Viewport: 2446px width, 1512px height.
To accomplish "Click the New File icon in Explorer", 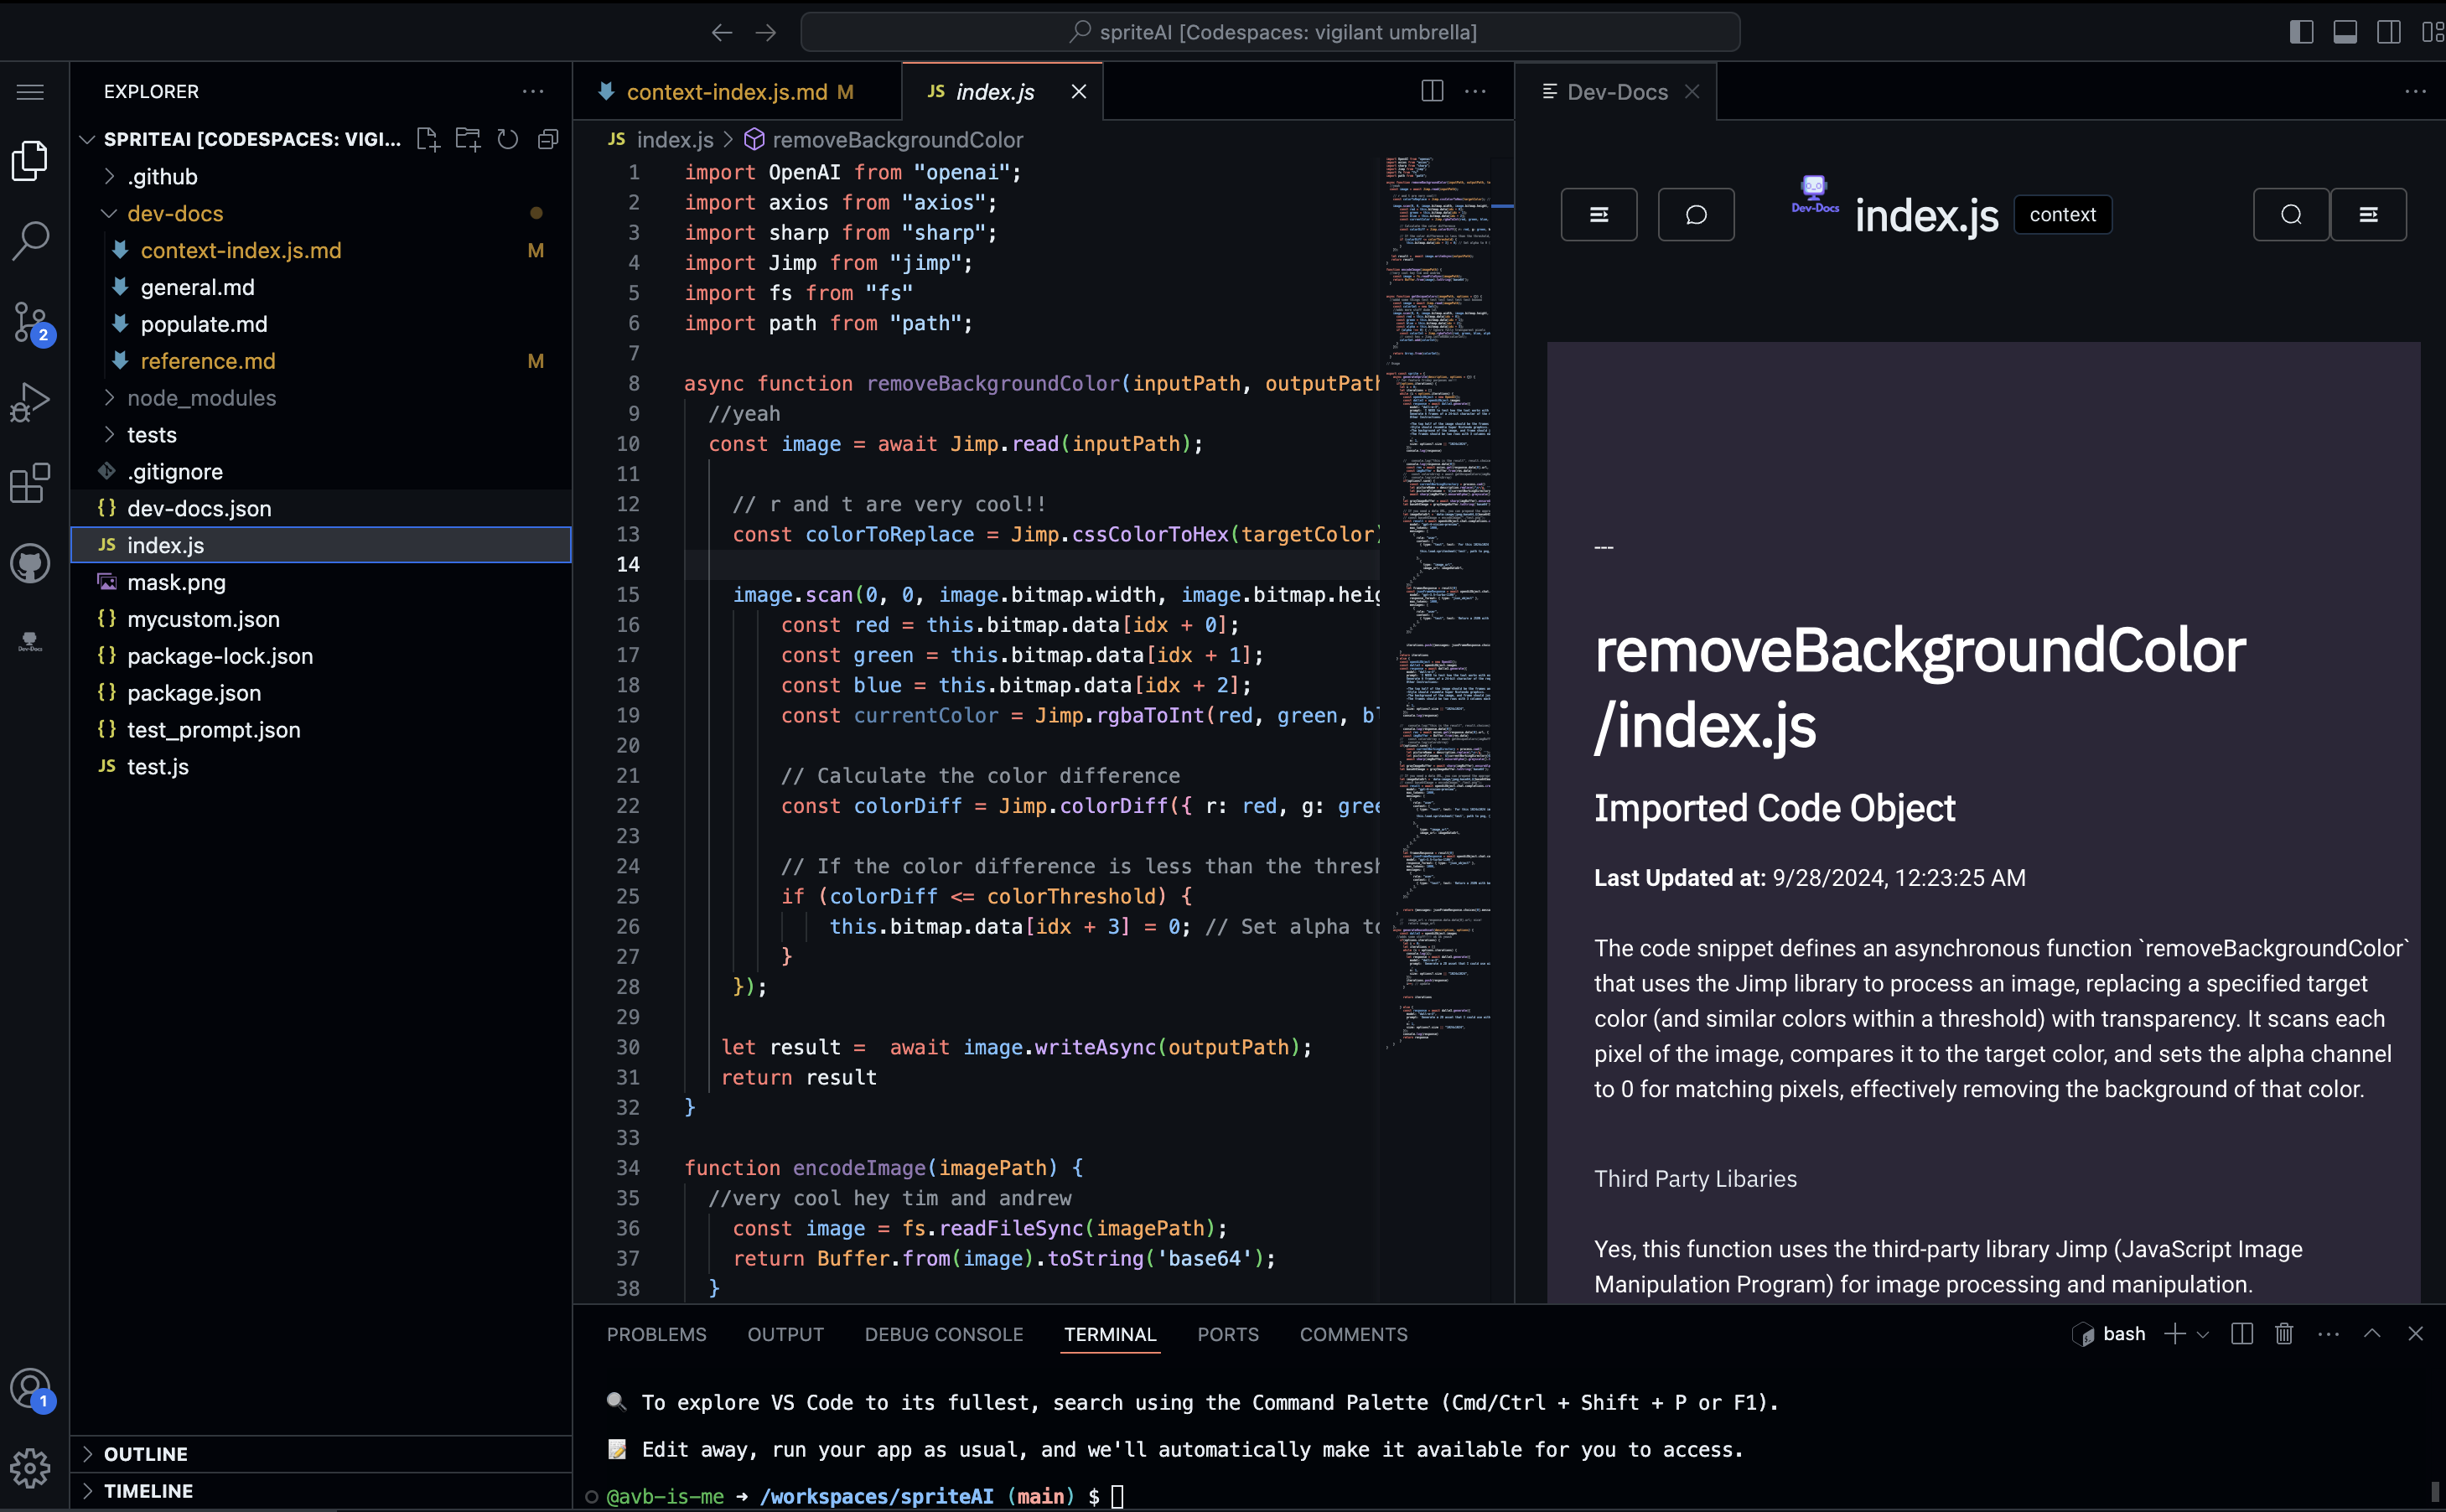I will (428, 139).
